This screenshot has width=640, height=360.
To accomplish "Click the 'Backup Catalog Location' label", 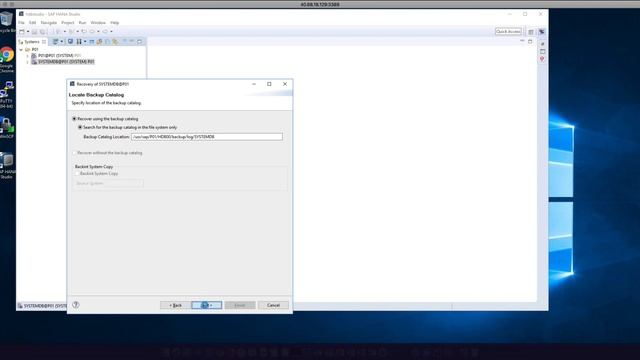I will pos(106,137).
